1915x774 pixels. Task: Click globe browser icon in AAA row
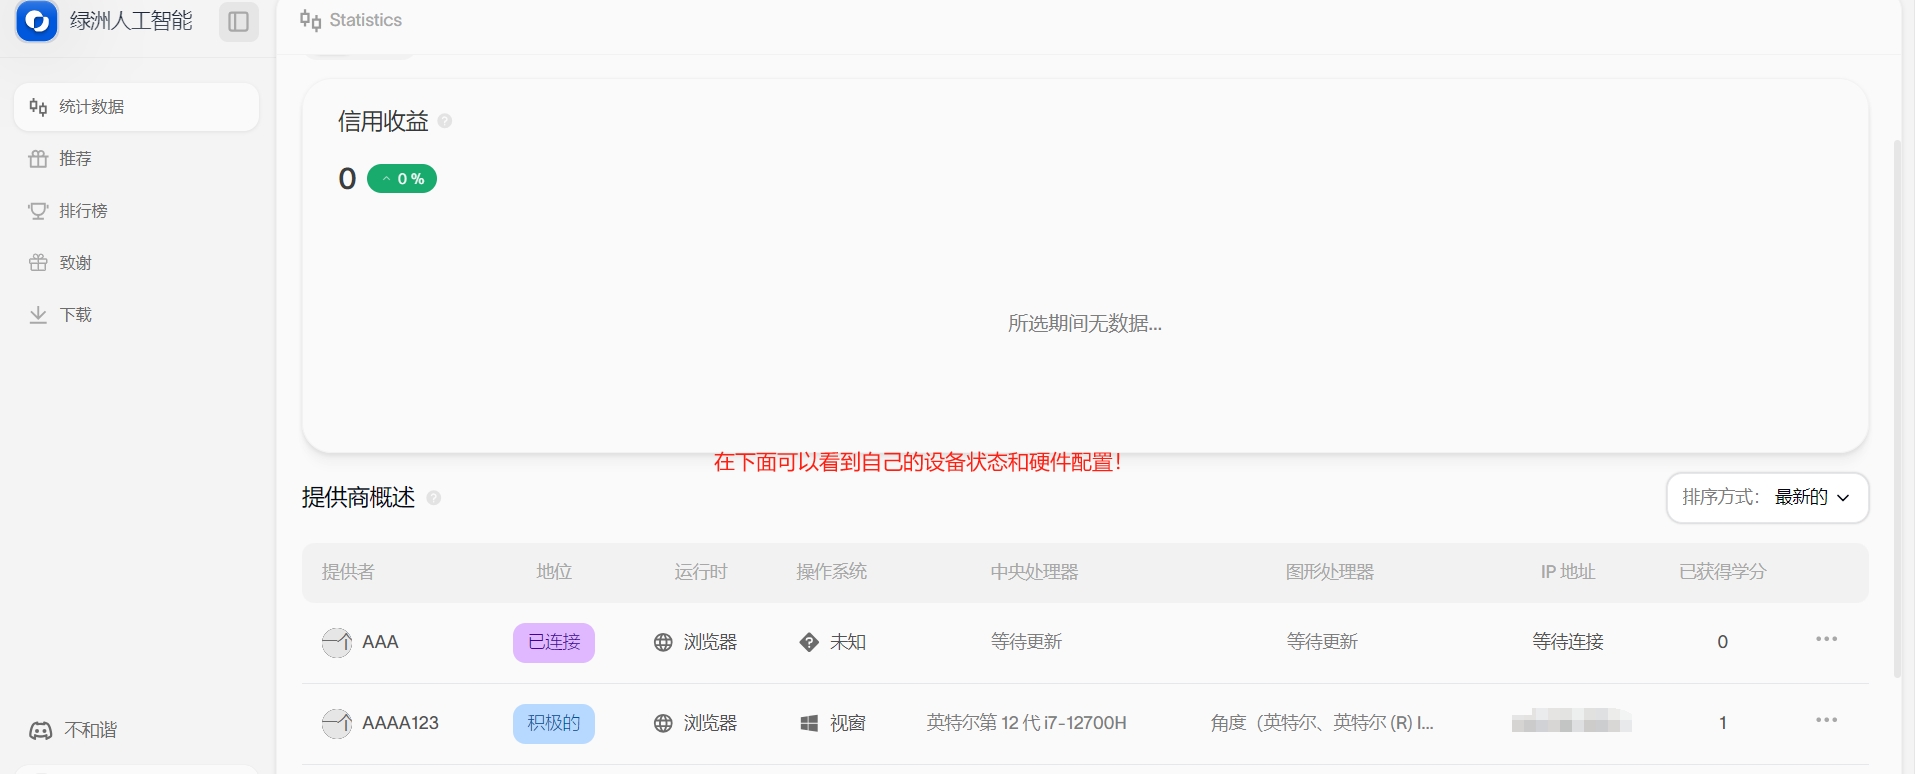click(x=663, y=643)
